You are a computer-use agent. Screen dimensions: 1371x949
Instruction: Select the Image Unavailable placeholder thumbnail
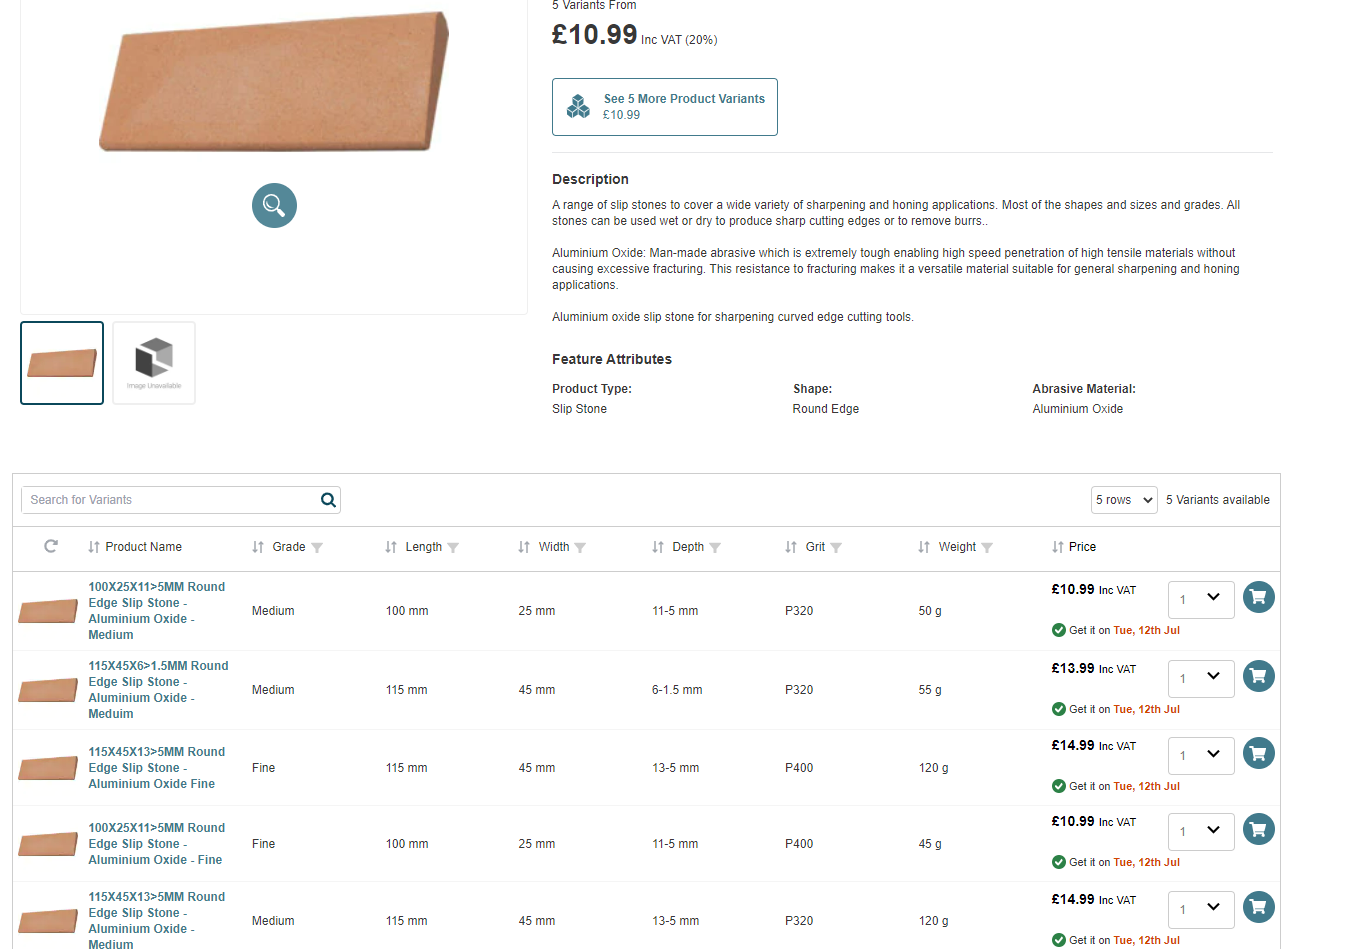point(154,363)
